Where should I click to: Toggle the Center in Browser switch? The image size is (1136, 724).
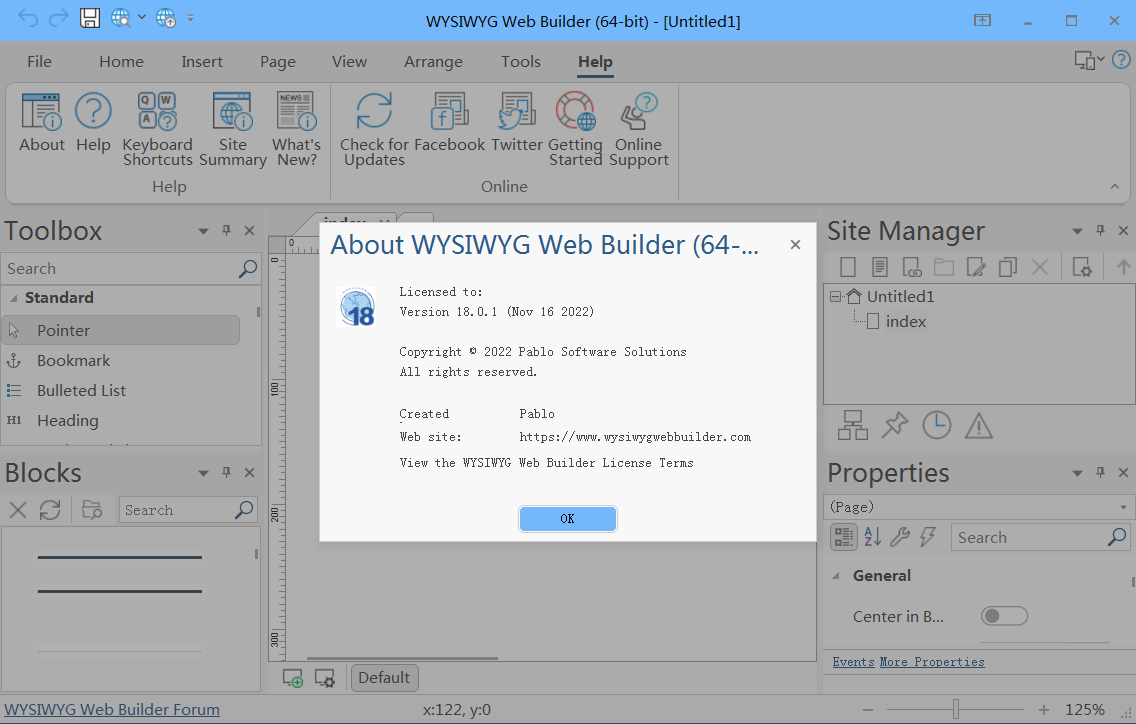(x=1004, y=616)
